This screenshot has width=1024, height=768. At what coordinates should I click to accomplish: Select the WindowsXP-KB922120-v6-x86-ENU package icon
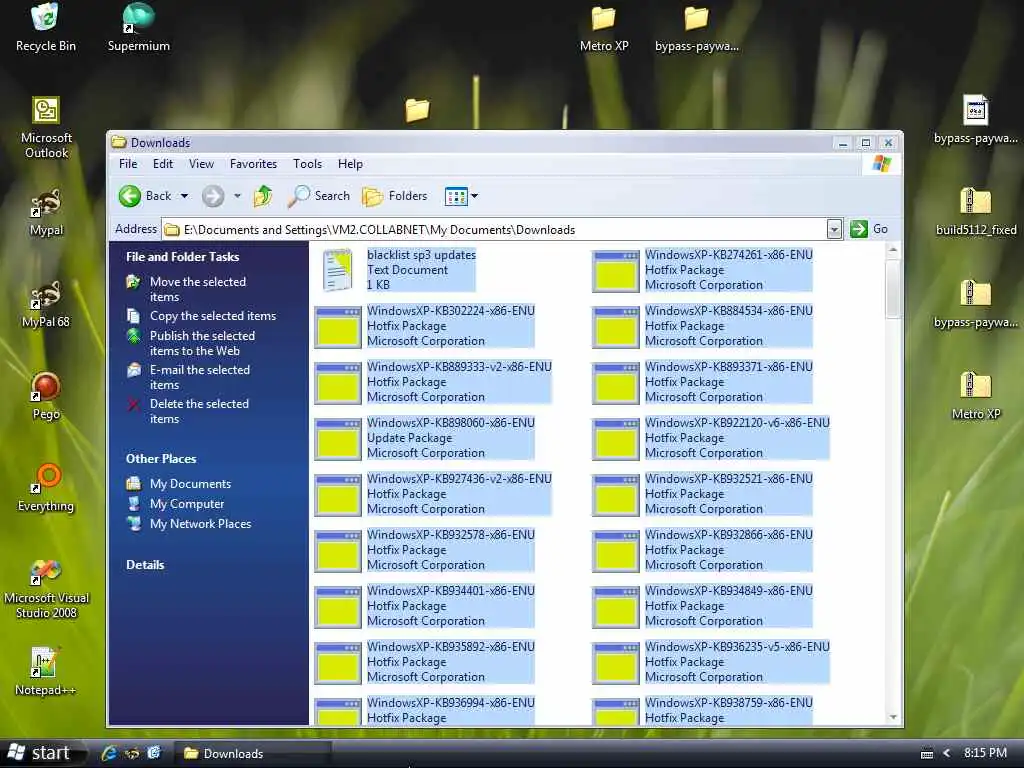[615, 440]
